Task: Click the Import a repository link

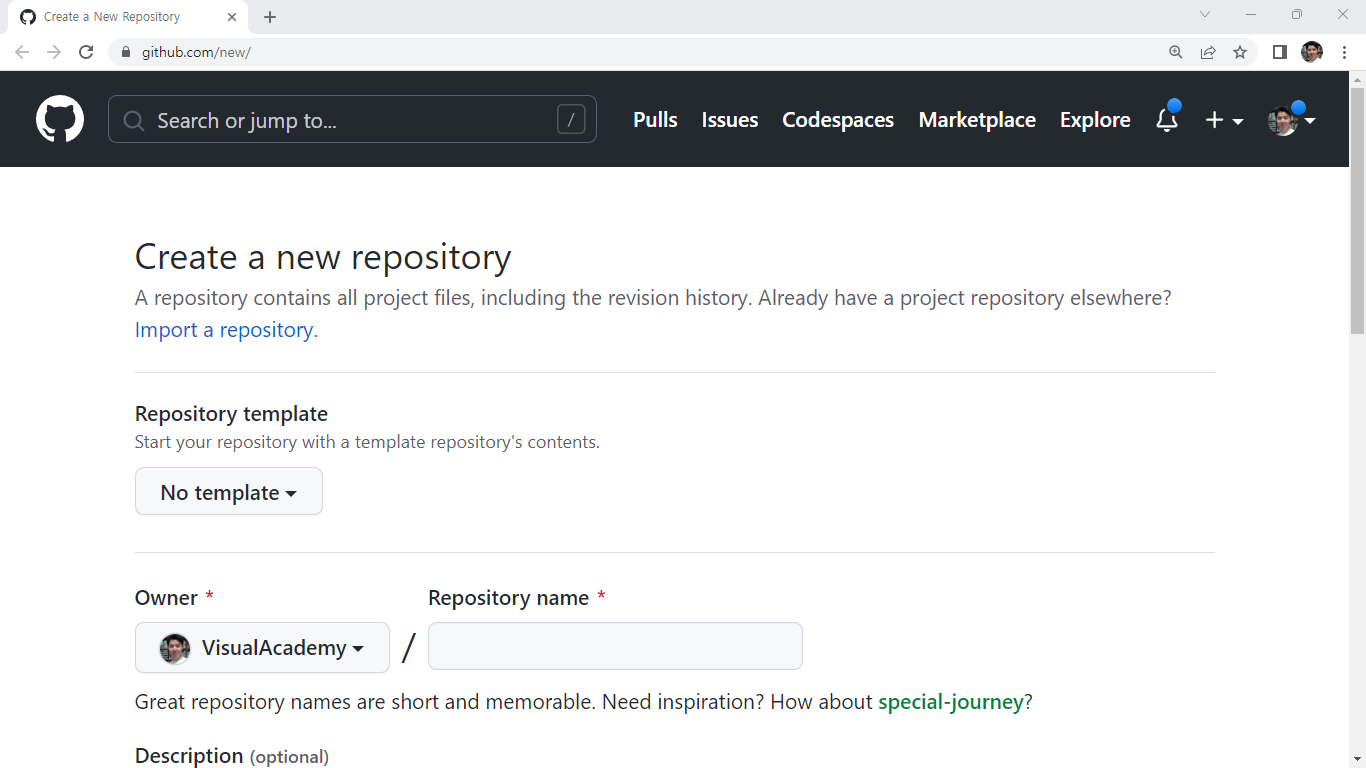Action: pos(223,330)
